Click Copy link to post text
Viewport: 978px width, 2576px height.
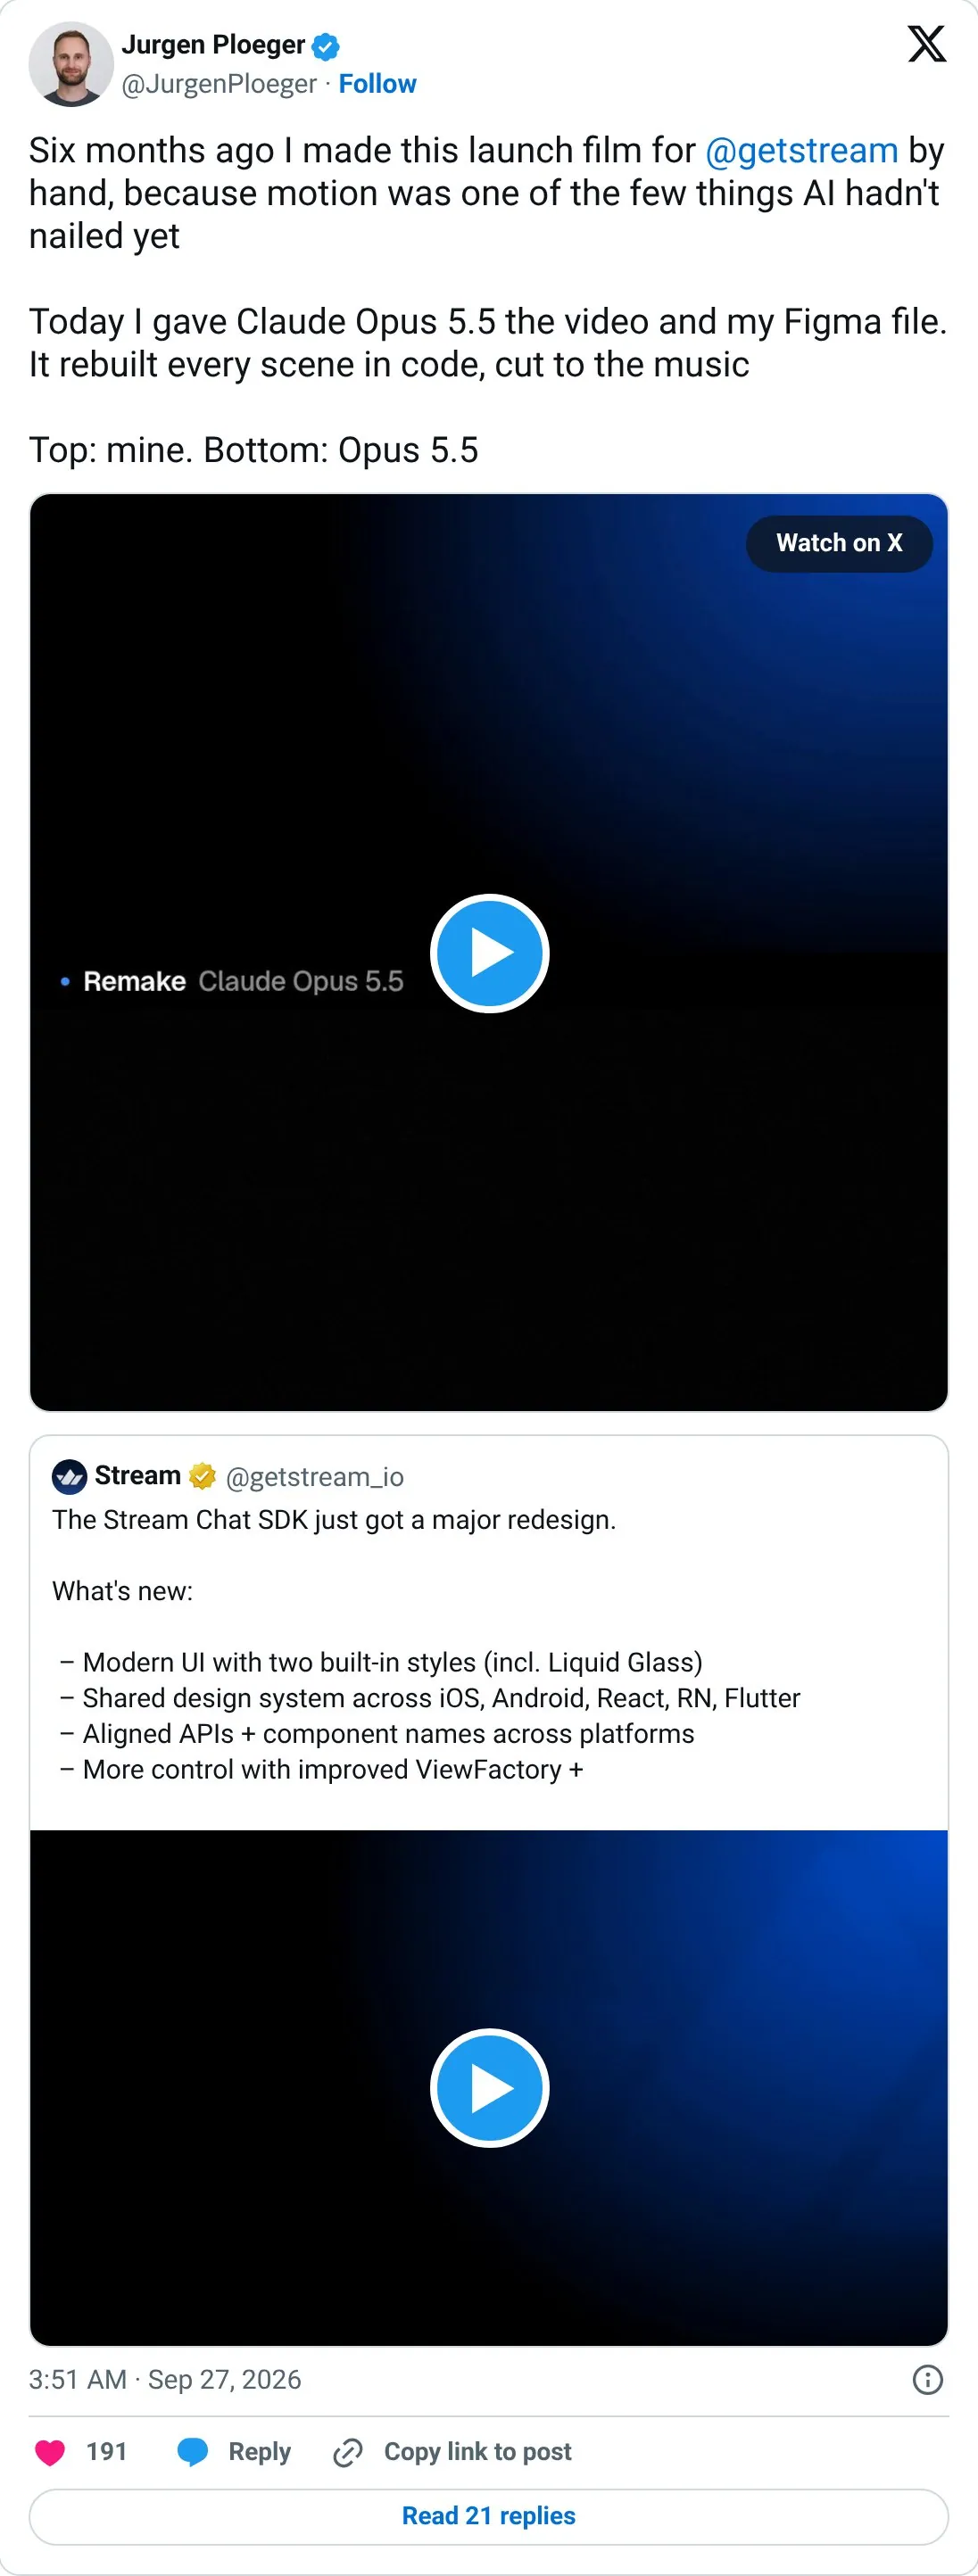click(478, 2451)
